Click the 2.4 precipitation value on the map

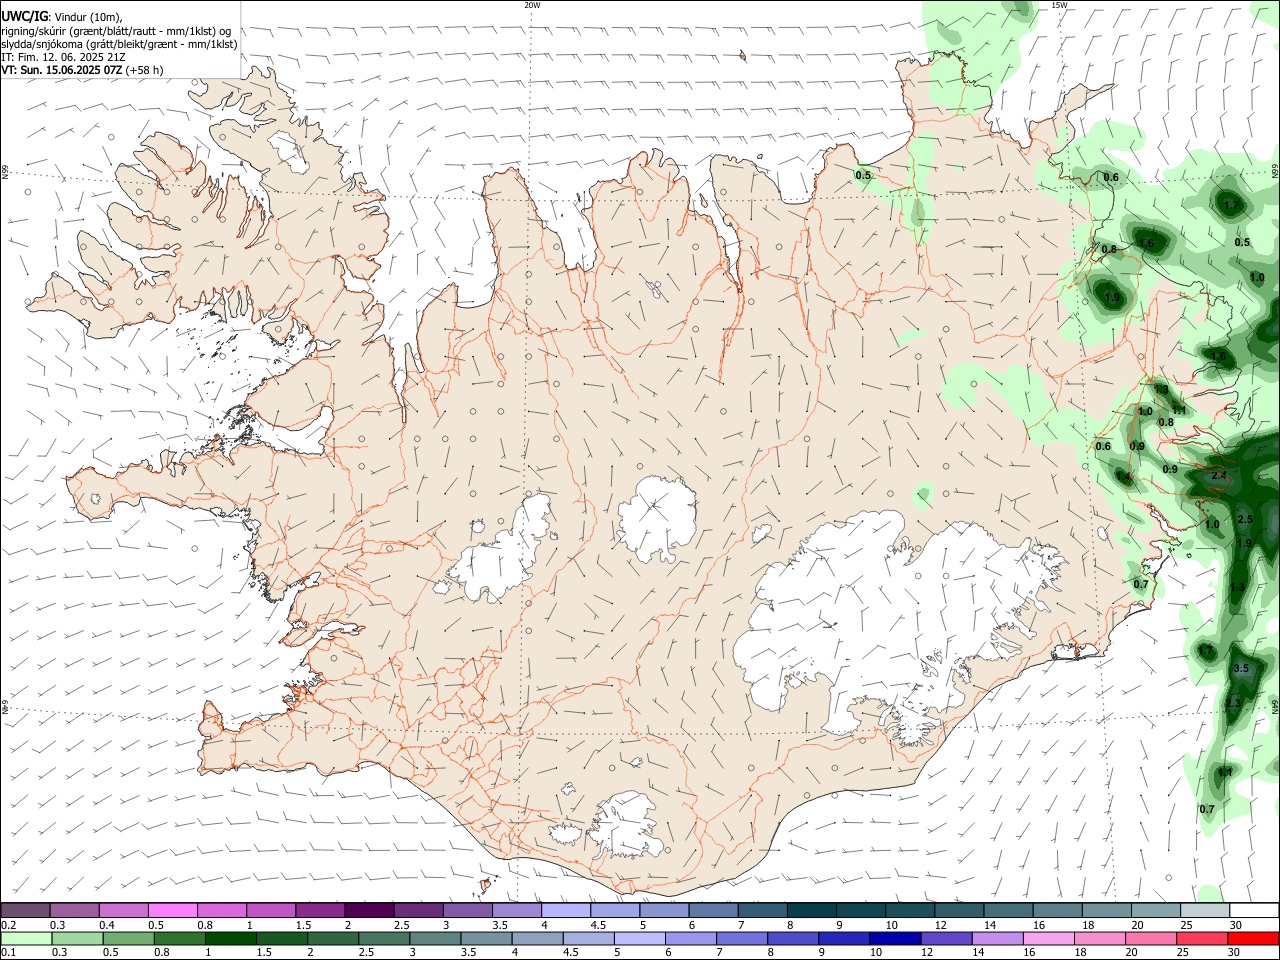pos(1218,476)
